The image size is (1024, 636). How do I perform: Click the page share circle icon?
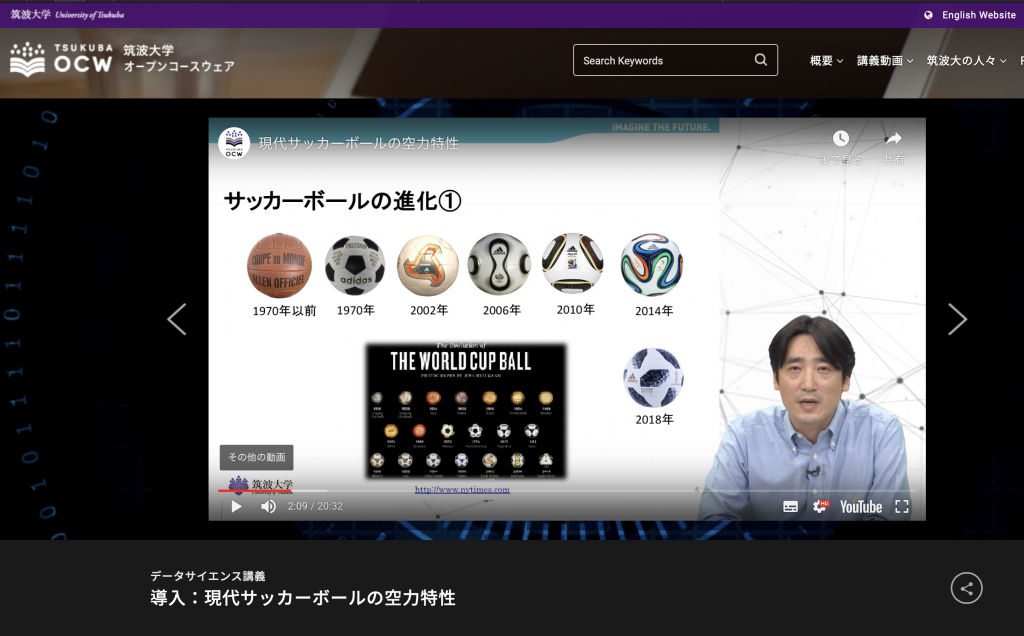[x=967, y=588]
